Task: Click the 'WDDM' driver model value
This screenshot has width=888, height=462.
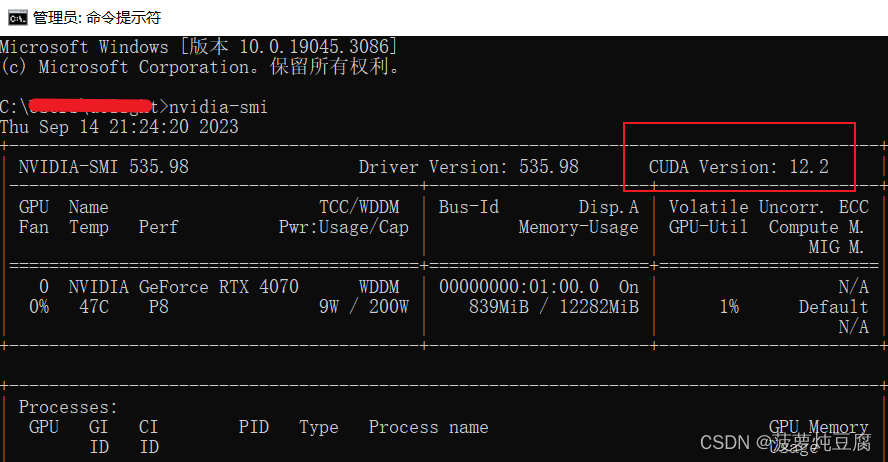Action: (379, 287)
